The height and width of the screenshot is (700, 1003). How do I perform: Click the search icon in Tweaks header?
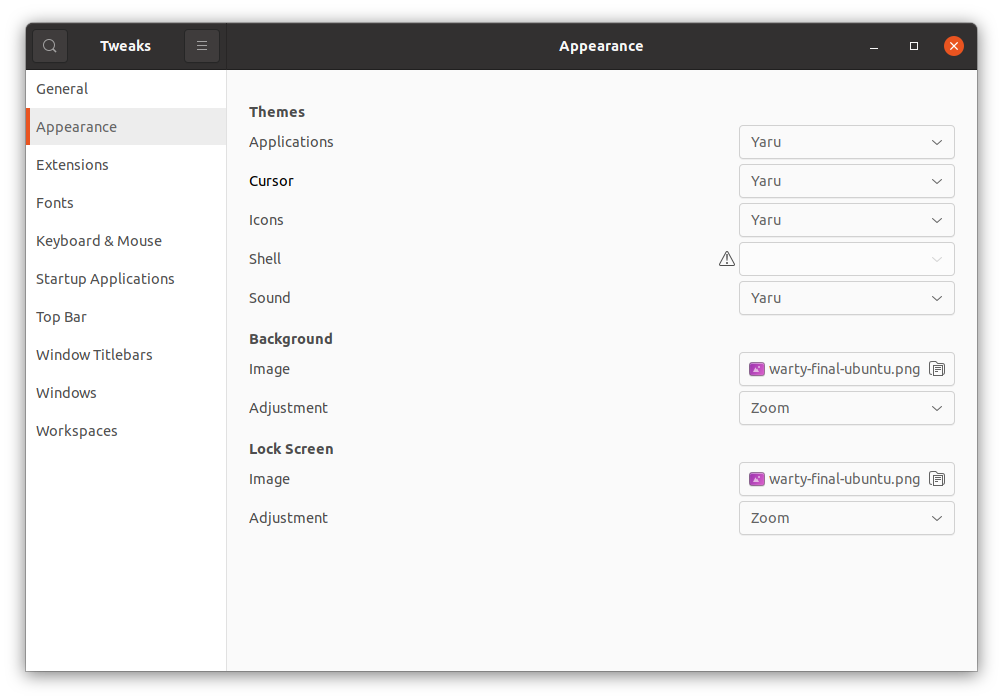click(50, 46)
